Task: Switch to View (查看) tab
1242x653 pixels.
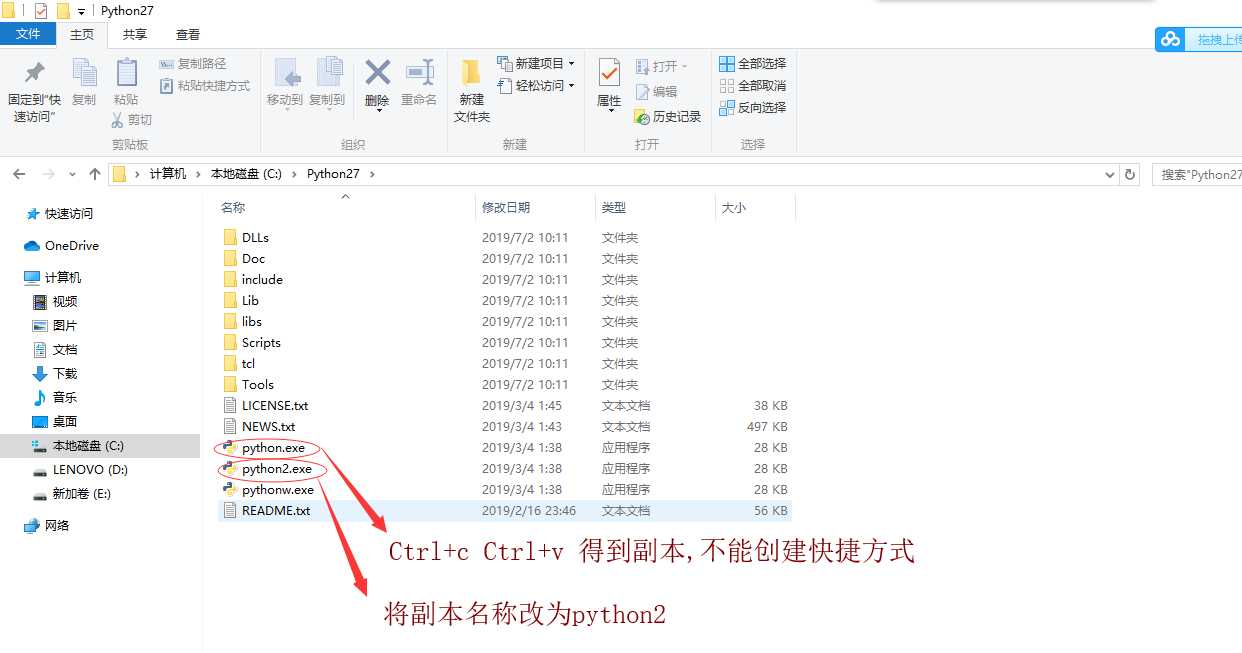Action: click(x=188, y=35)
